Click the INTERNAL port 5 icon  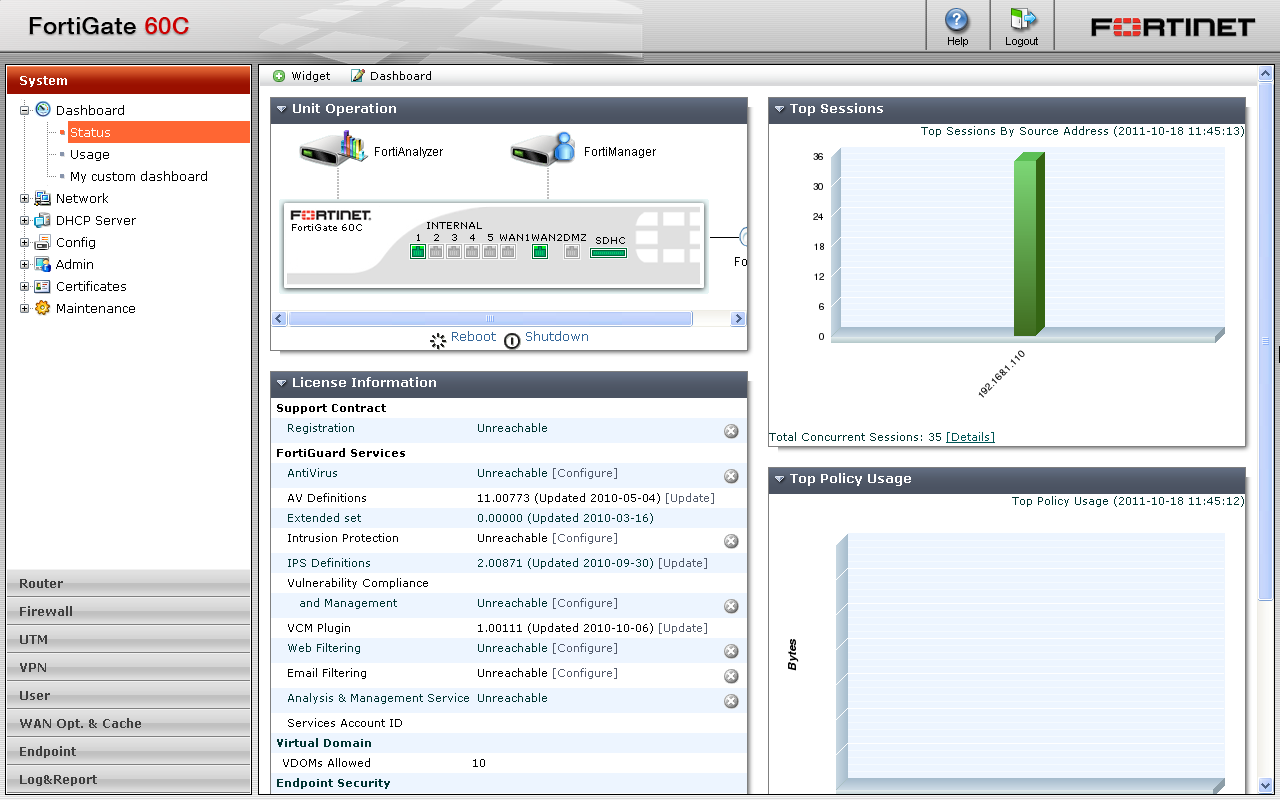click(x=490, y=252)
